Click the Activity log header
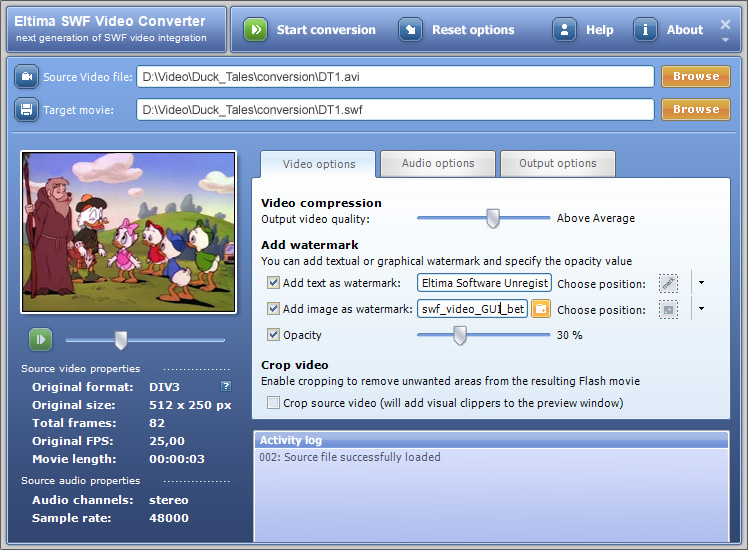The image size is (748, 550). tap(491, 440)
